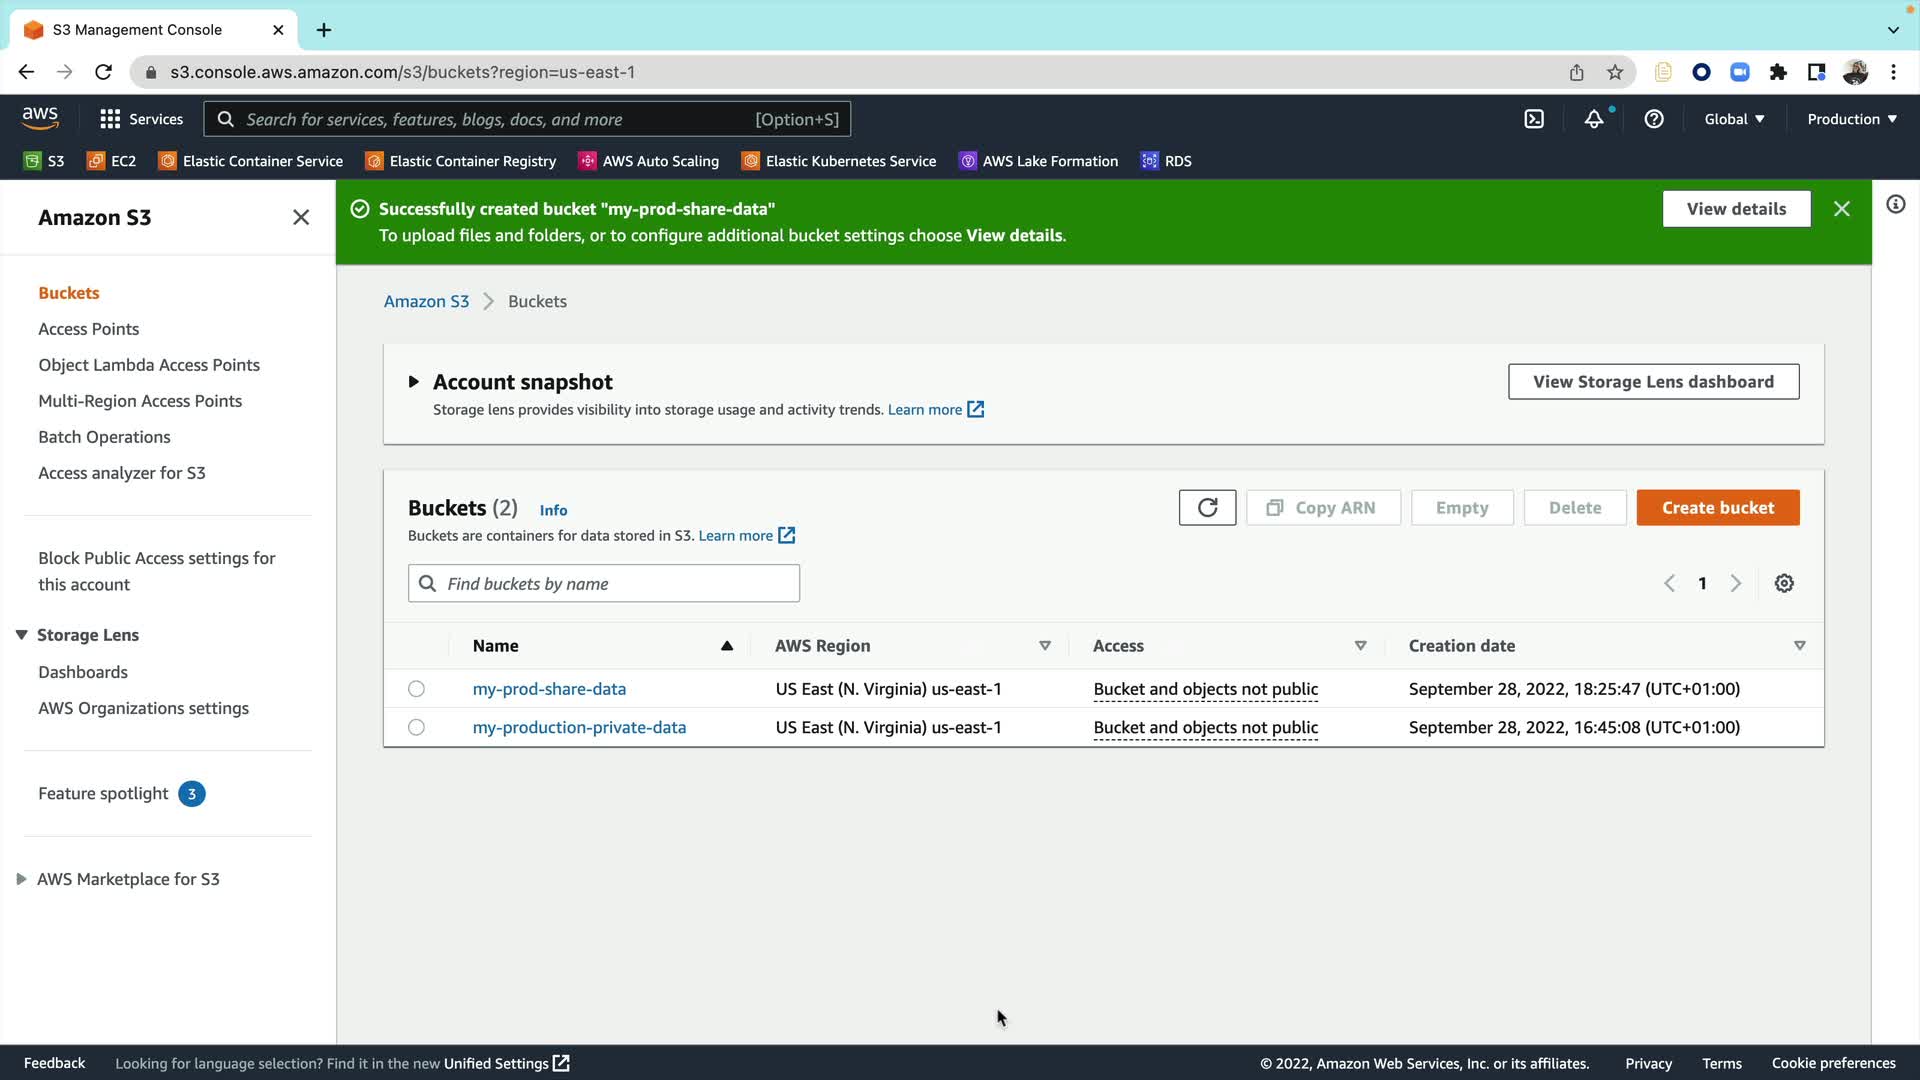The height and width of the screenshot is (1080, 1920).
Task: Open AWS CloudShell terminal icon
Action: [1534, 119]
